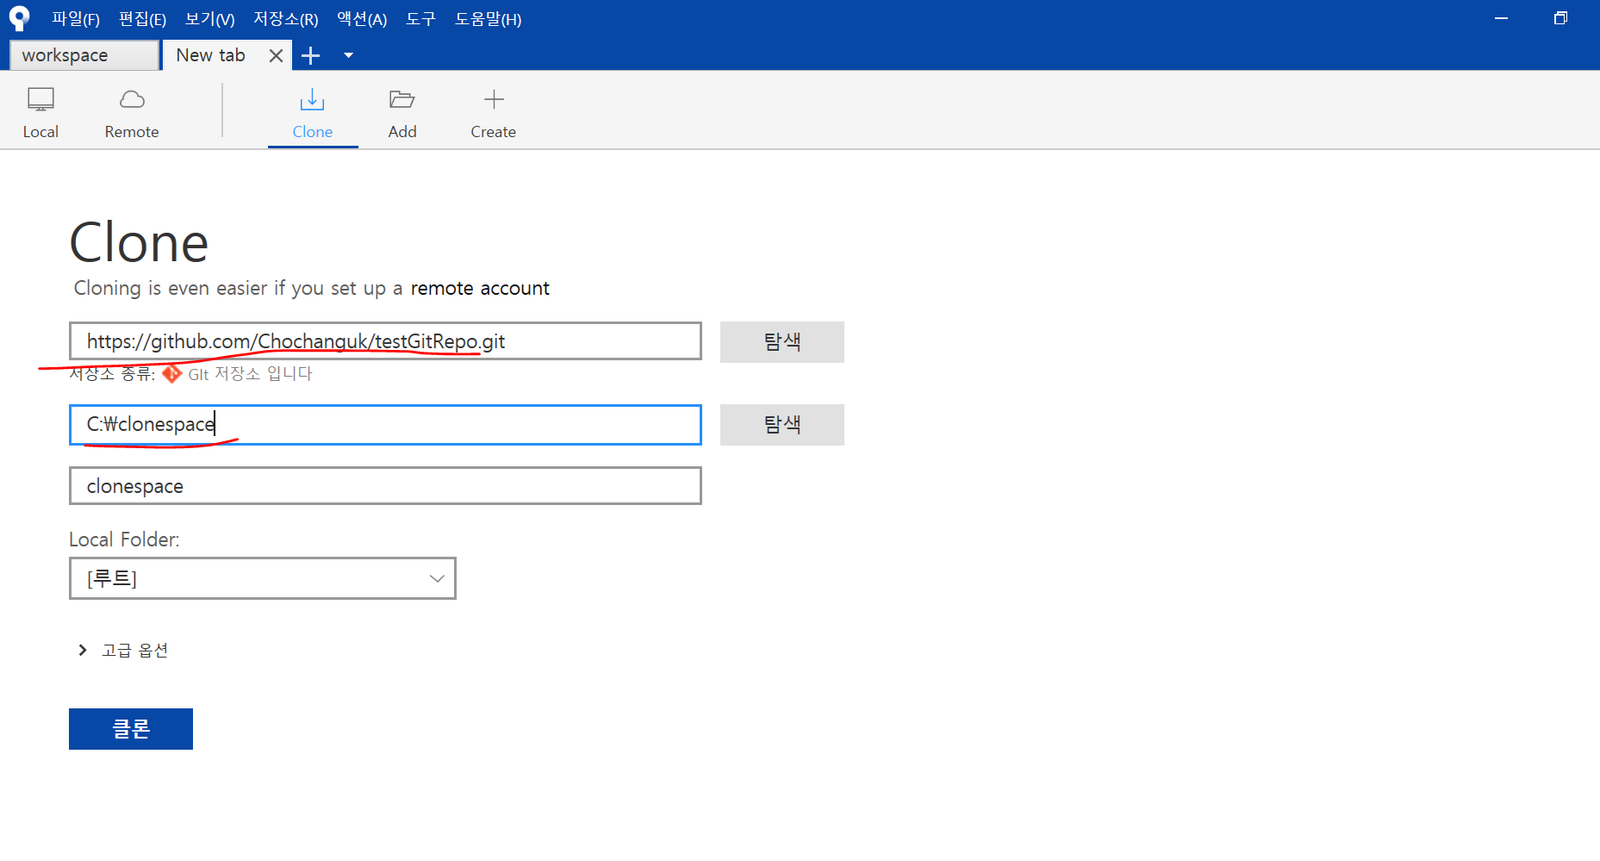This screenshot has height=861, width=1600.
Task: Open the 파일(F) menu
Action: point(76,19)
